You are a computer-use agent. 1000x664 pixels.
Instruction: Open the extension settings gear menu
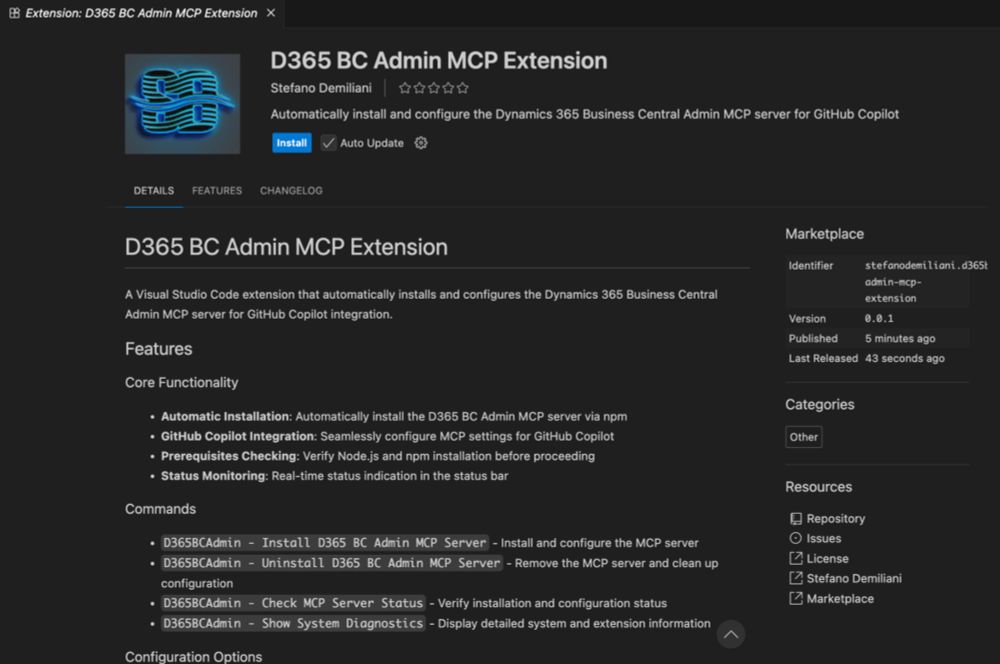[x=421, y=143]
